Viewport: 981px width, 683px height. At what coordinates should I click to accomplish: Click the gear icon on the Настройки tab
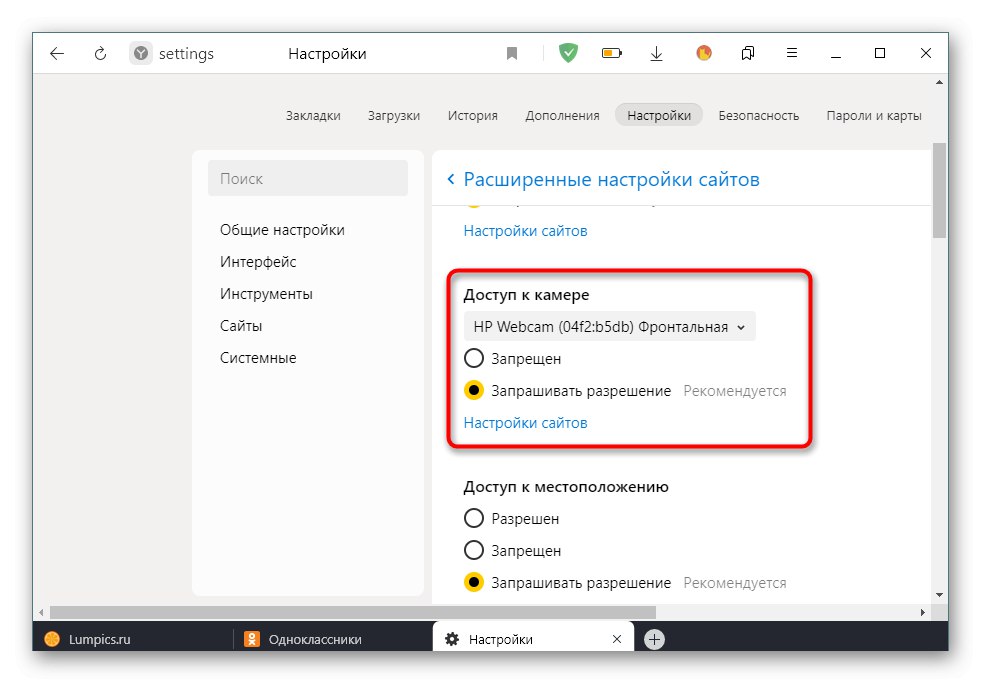click(452, 639)
